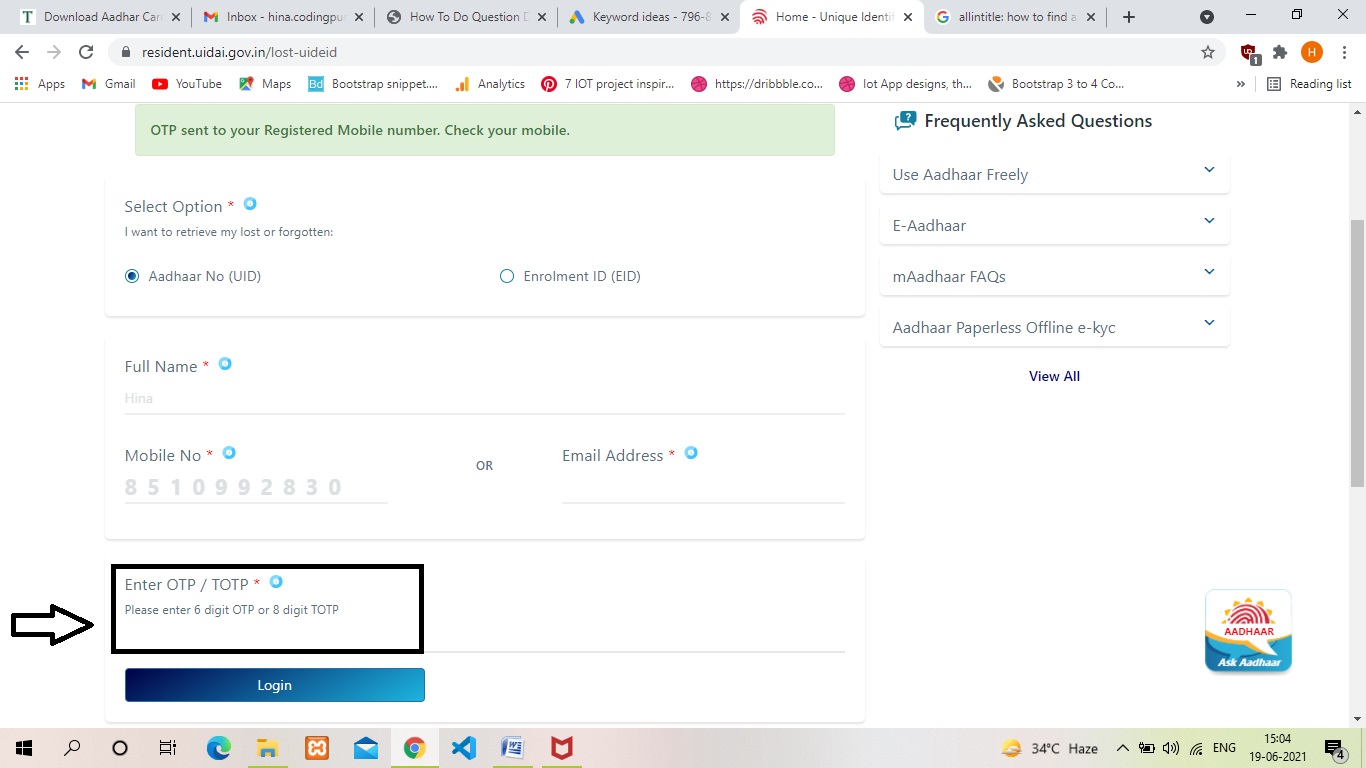The width and height of the screenshot is (1366, 768).
Task: Open the Ask Aadhaar chatbot
Action: (1247, 630)
